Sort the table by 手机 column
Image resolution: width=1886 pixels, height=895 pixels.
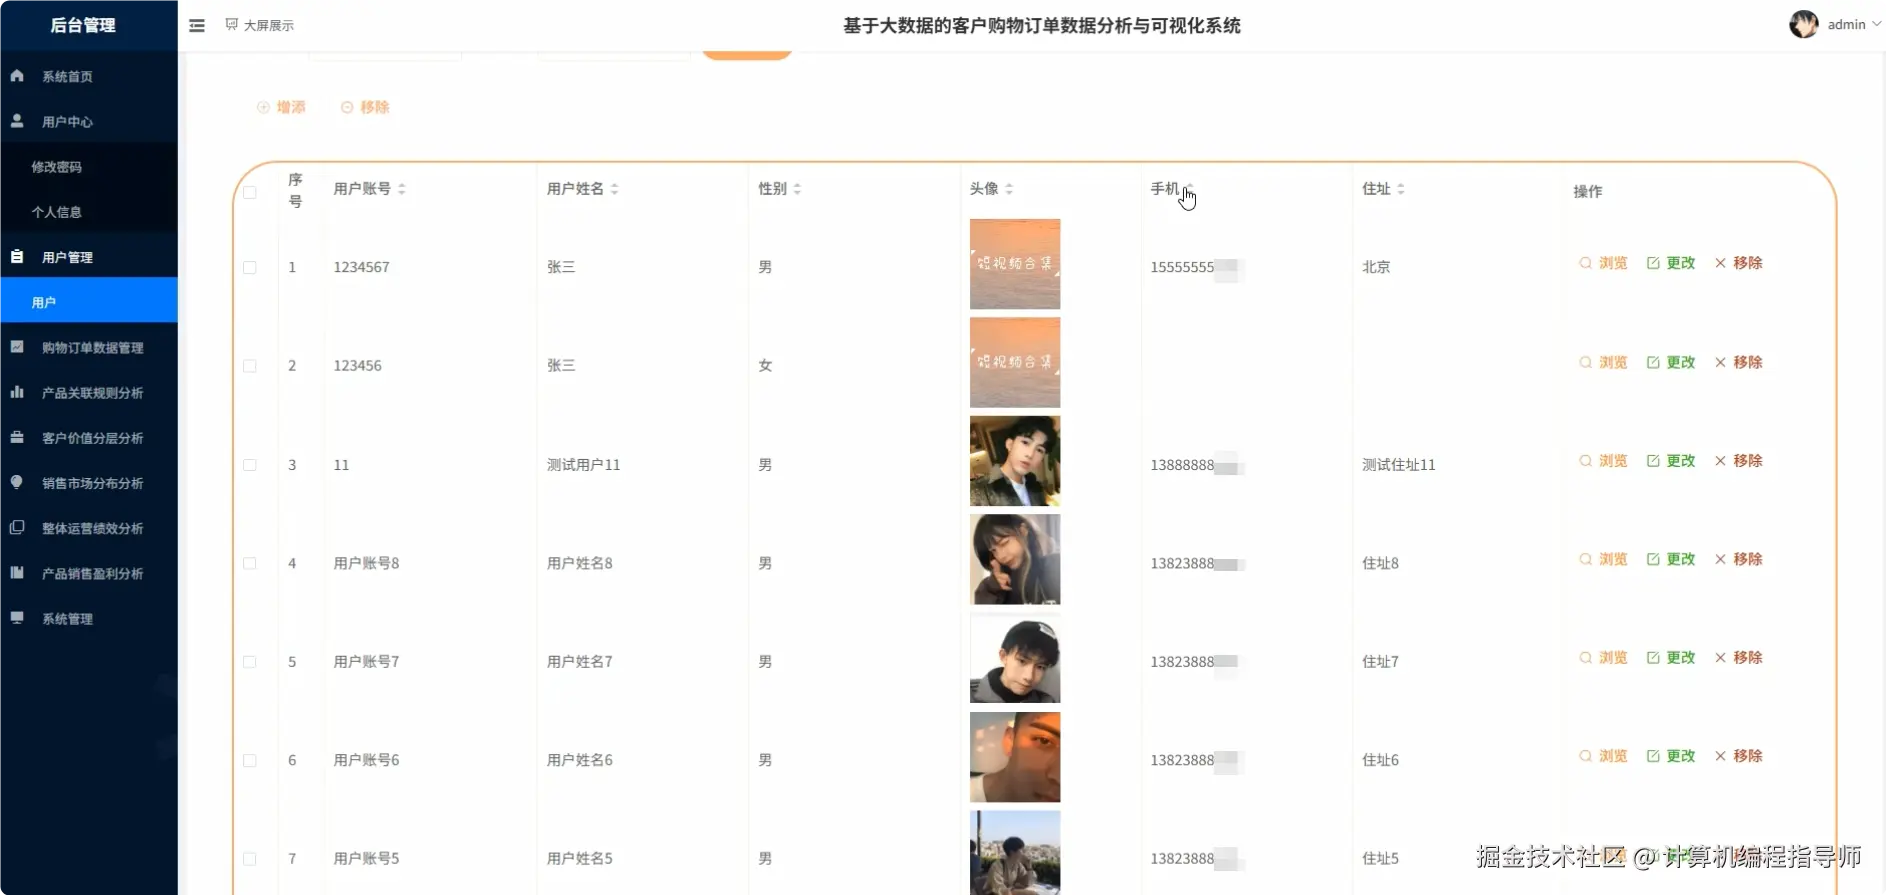tap(1189, 189)
